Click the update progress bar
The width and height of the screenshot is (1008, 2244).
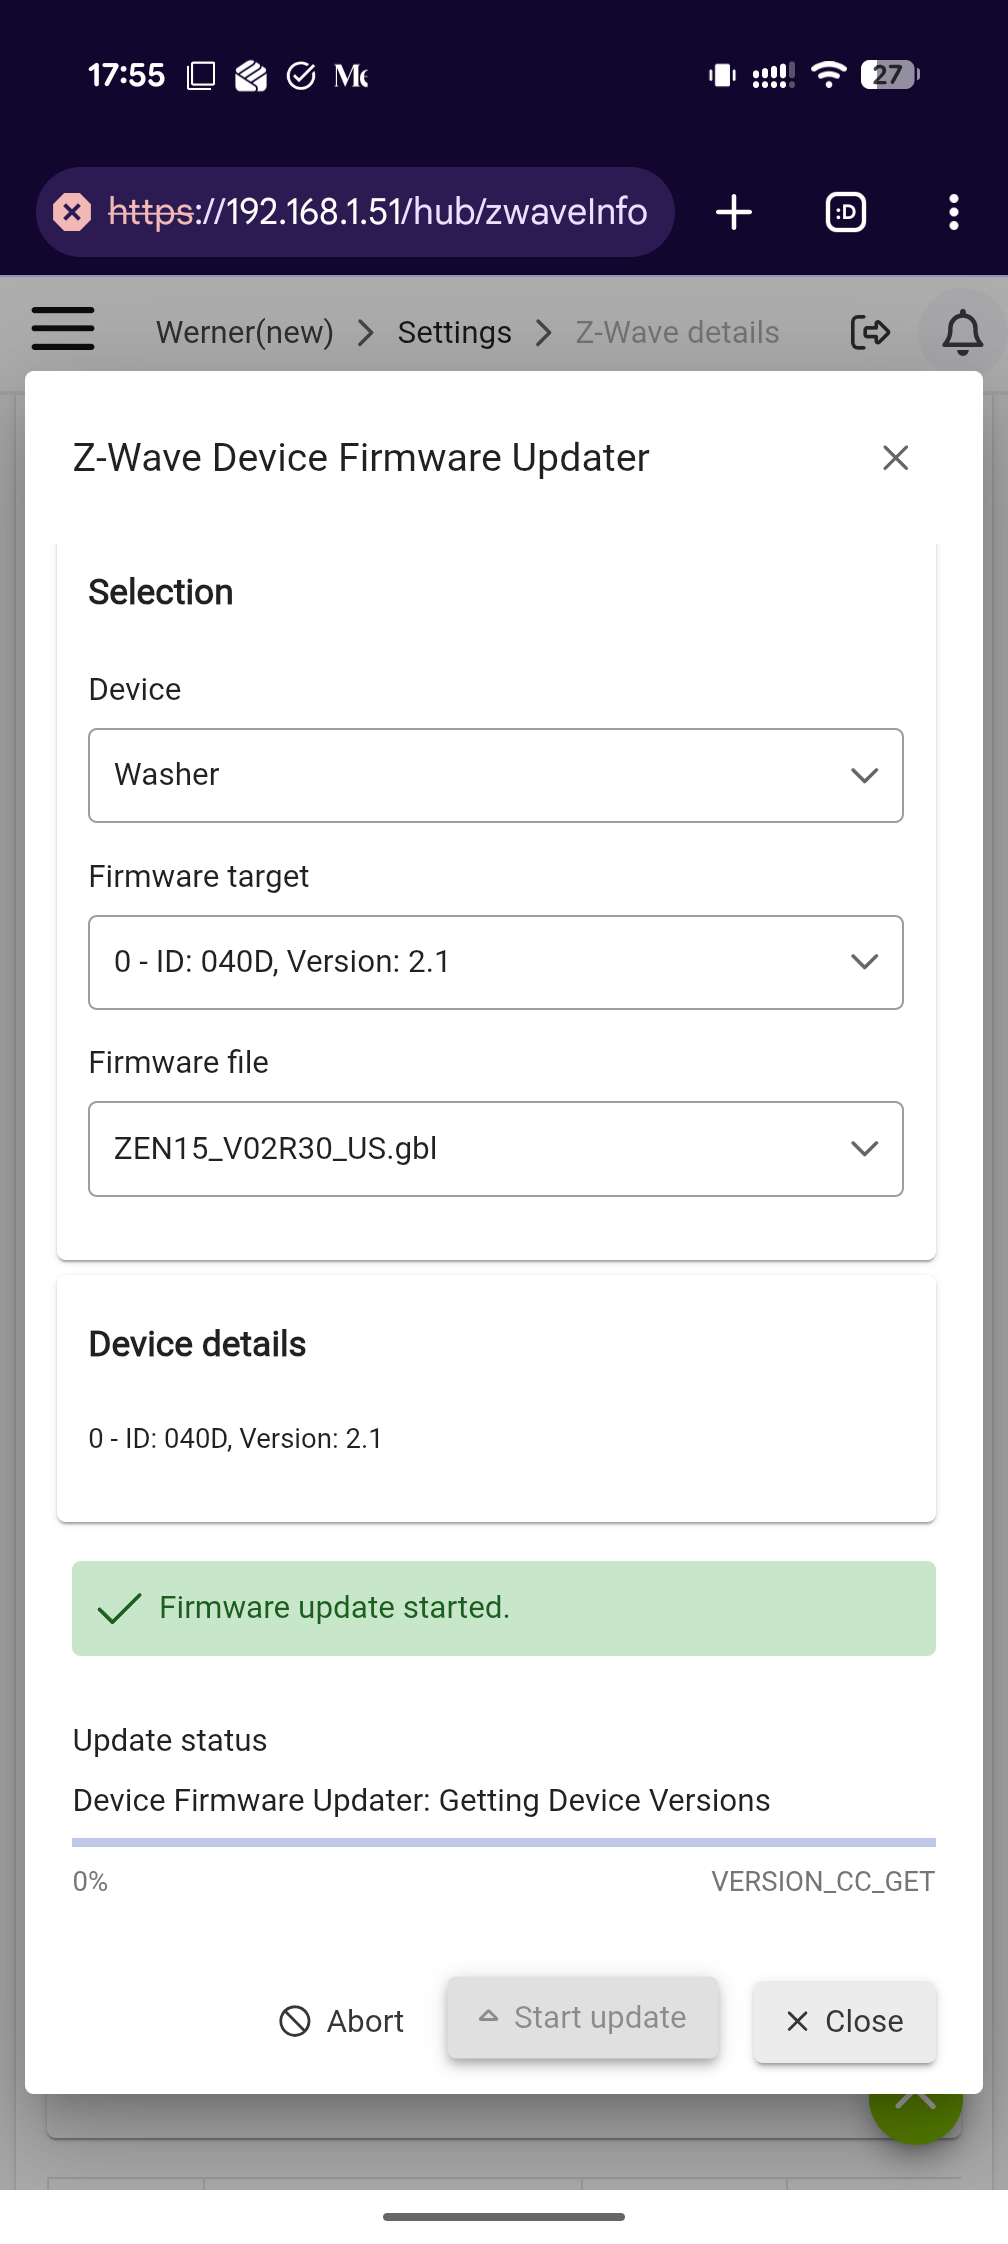pos(504,1842)
